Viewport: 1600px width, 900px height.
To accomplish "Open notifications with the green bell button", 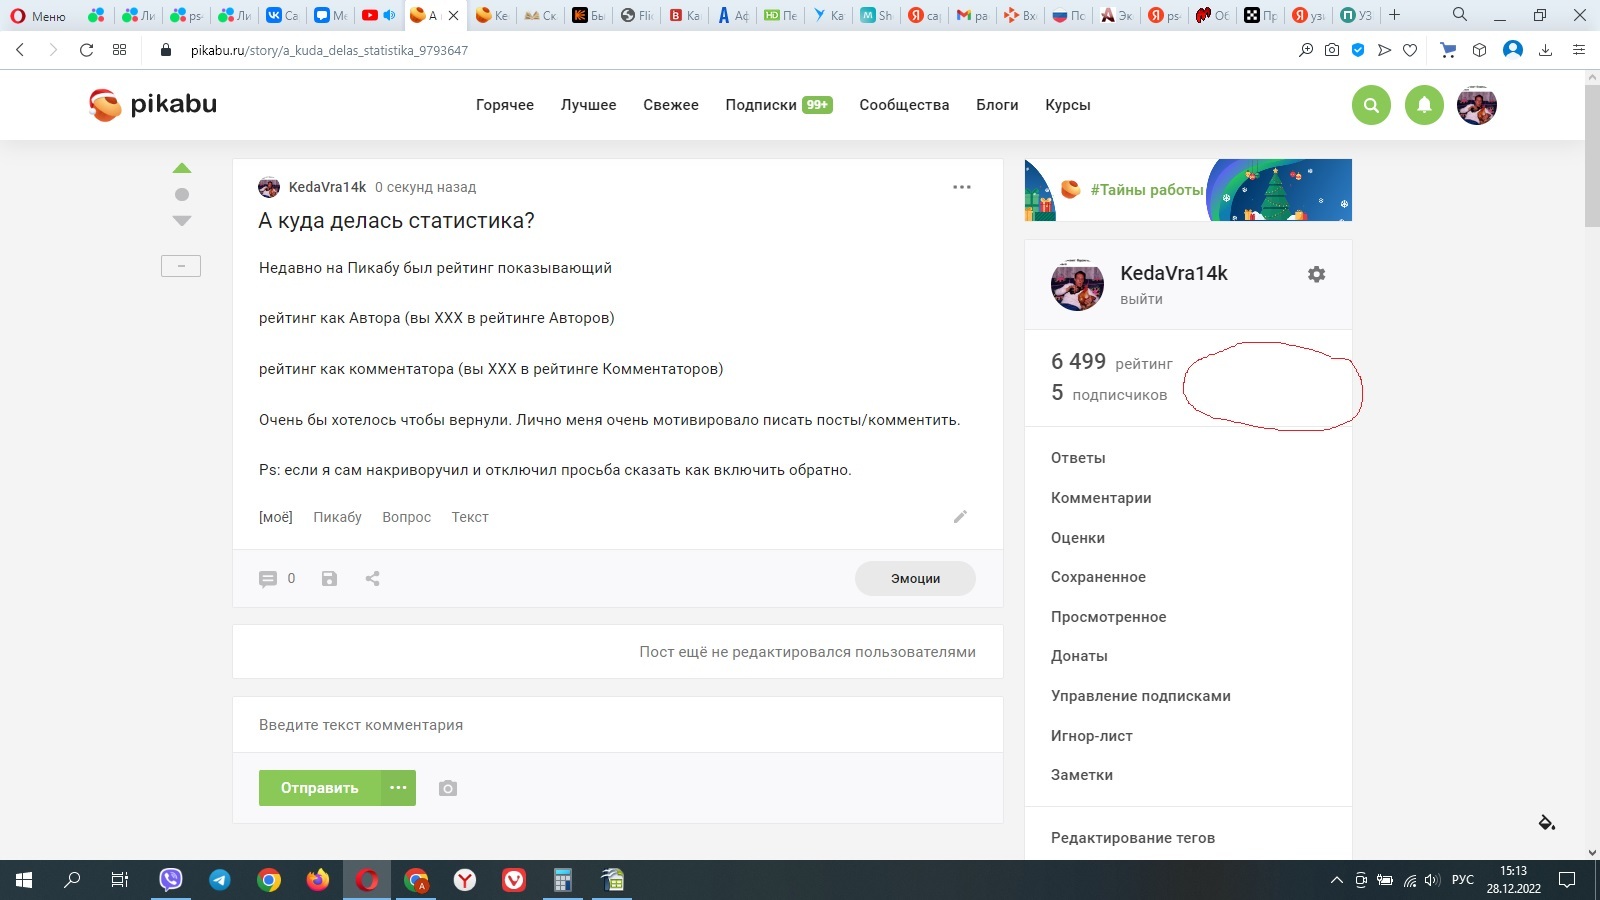I will click(1424, 105).
